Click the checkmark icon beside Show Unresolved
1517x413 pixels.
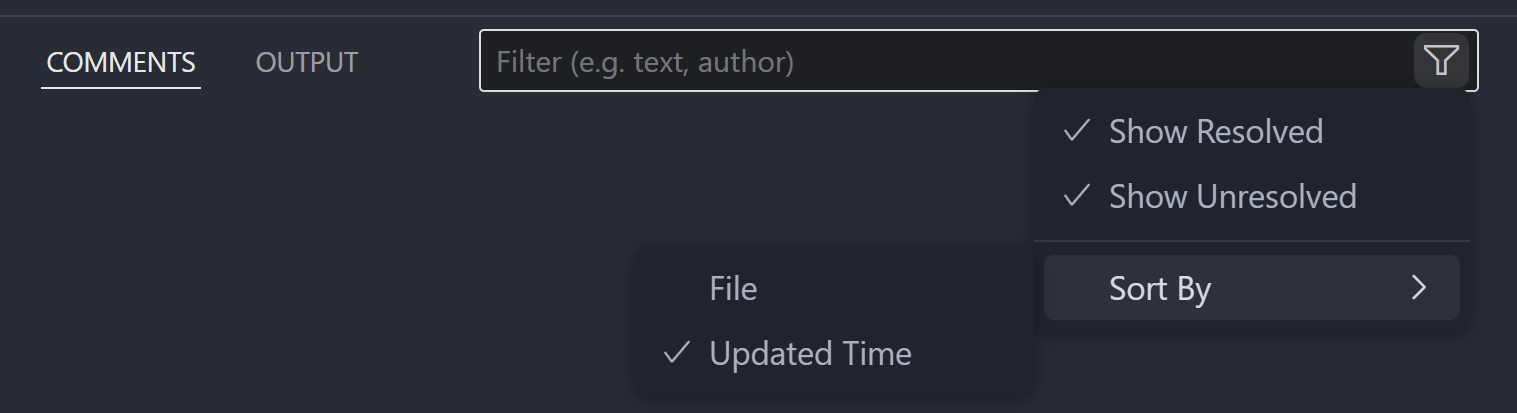[1076, 196]
